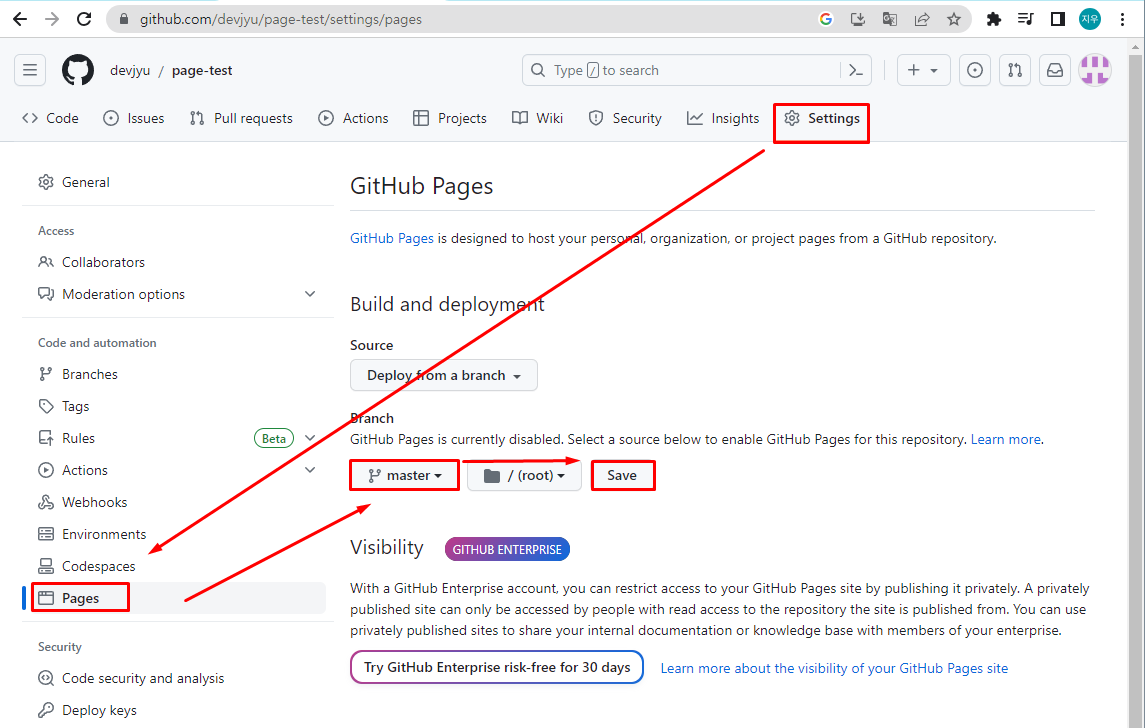Switch to the repository Security tab
This screenshot has width=1145, height=728.
pos(625,118)
